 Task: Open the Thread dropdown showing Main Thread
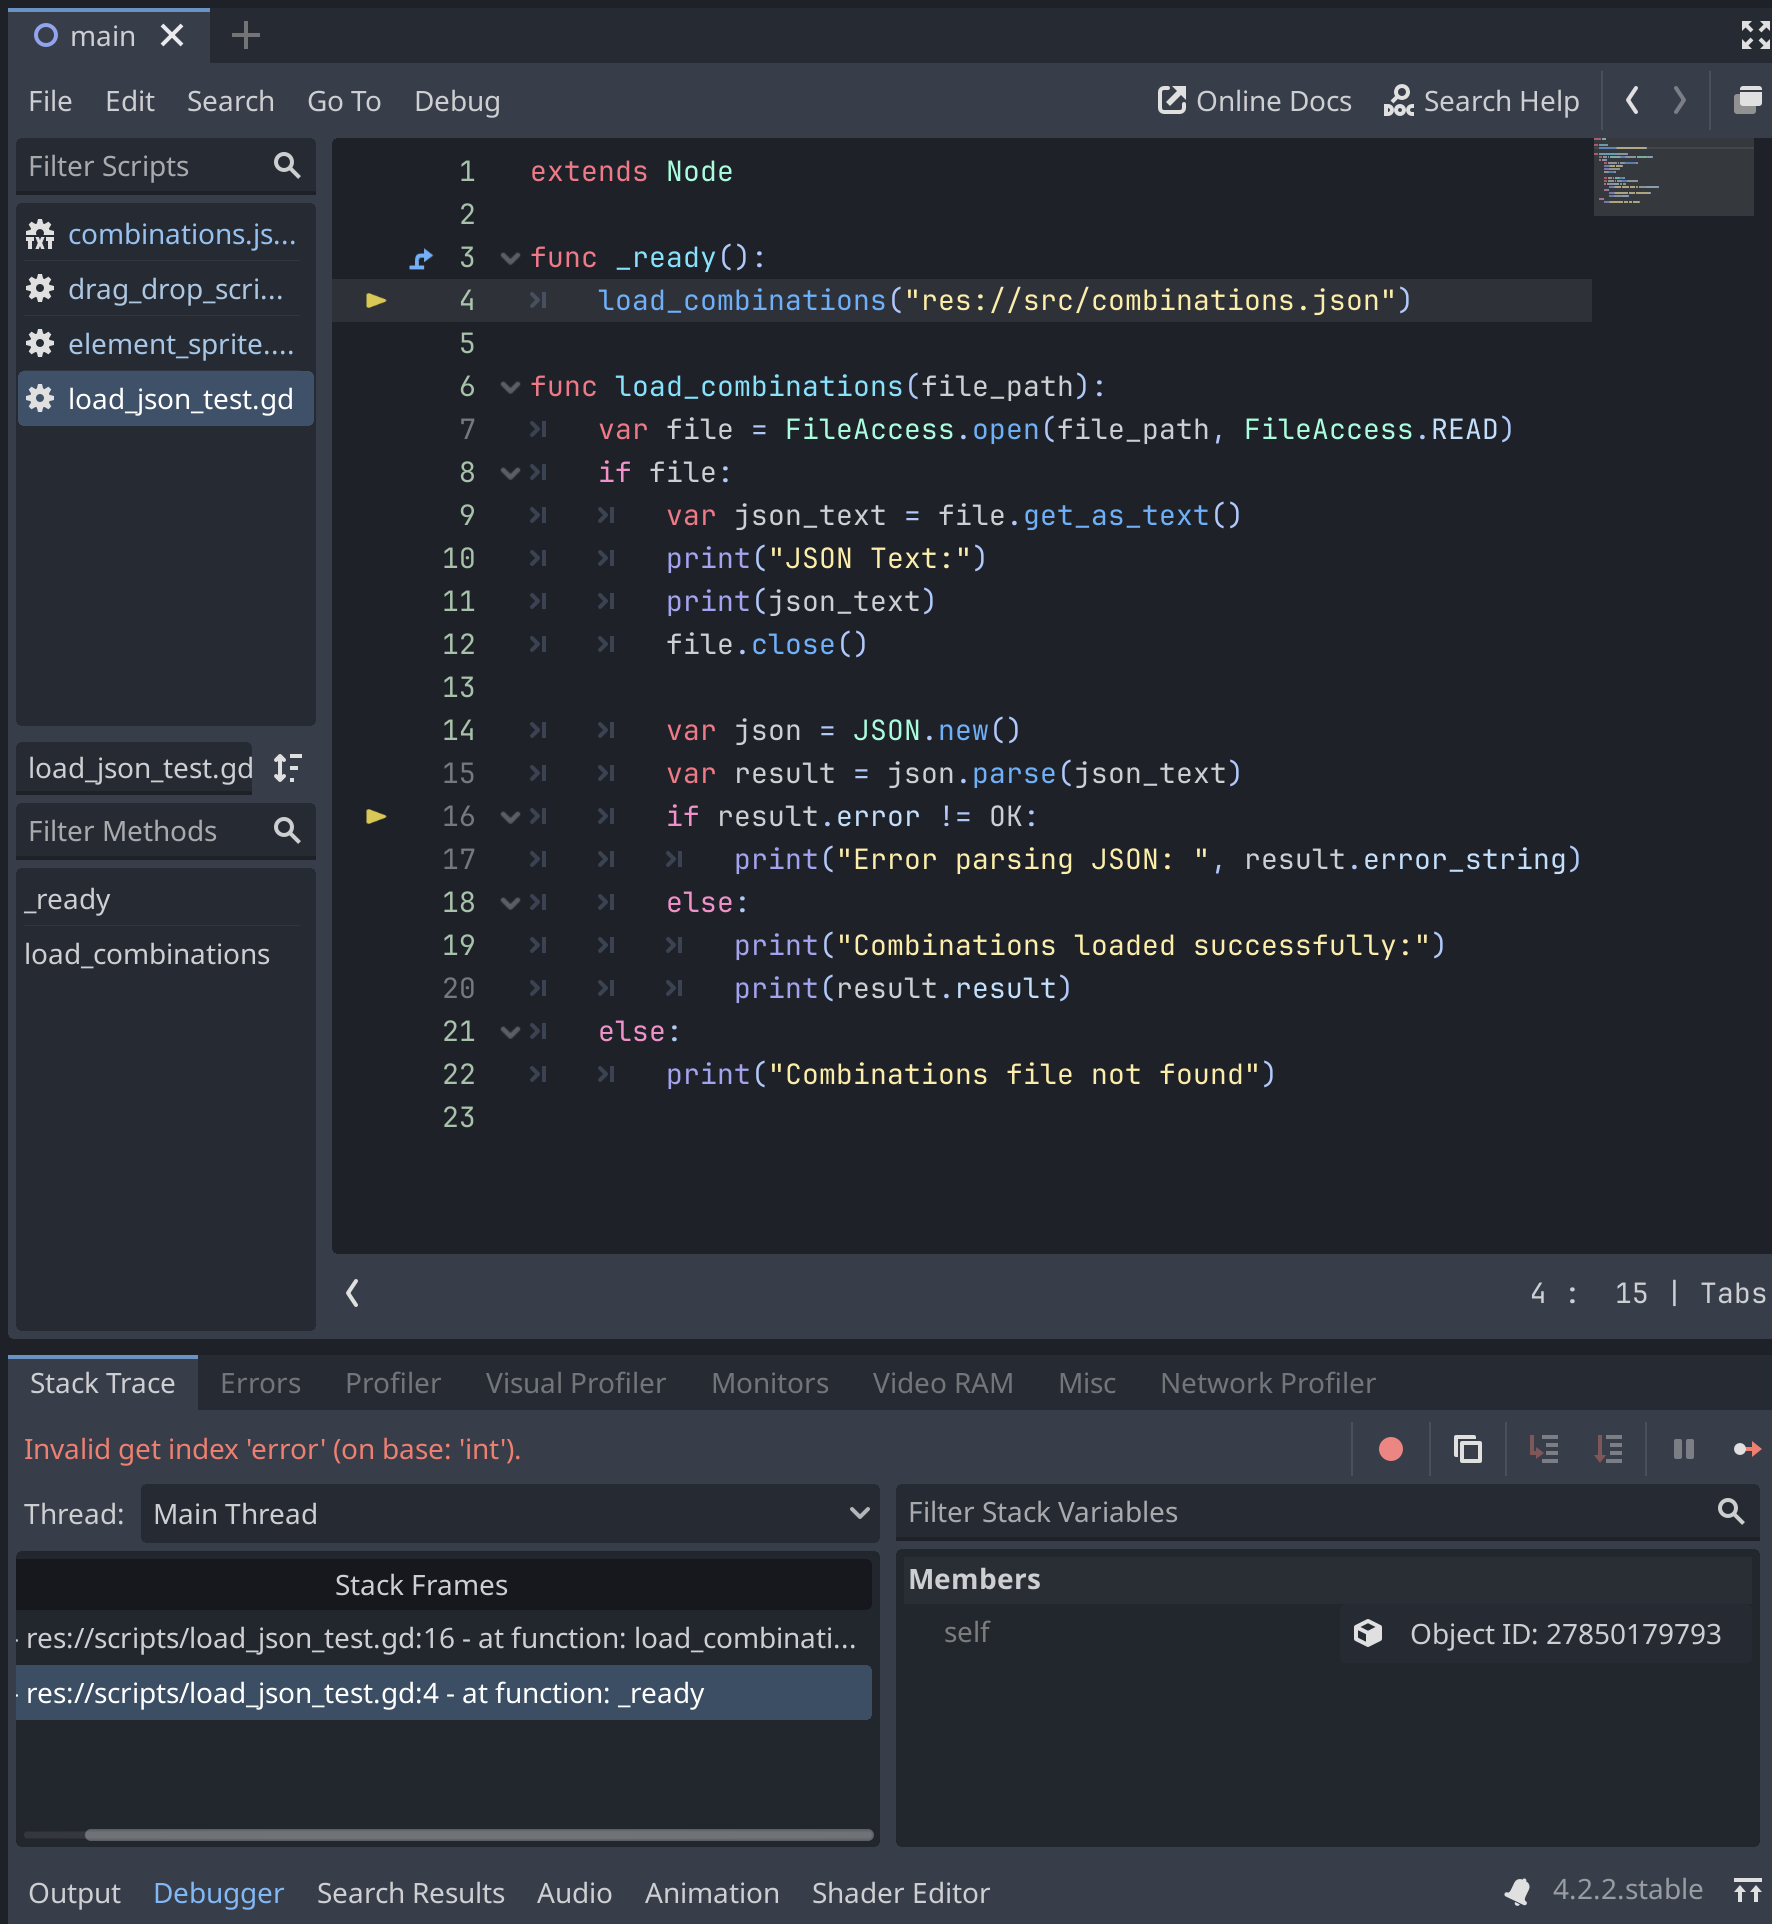(x=509, y=1514)
